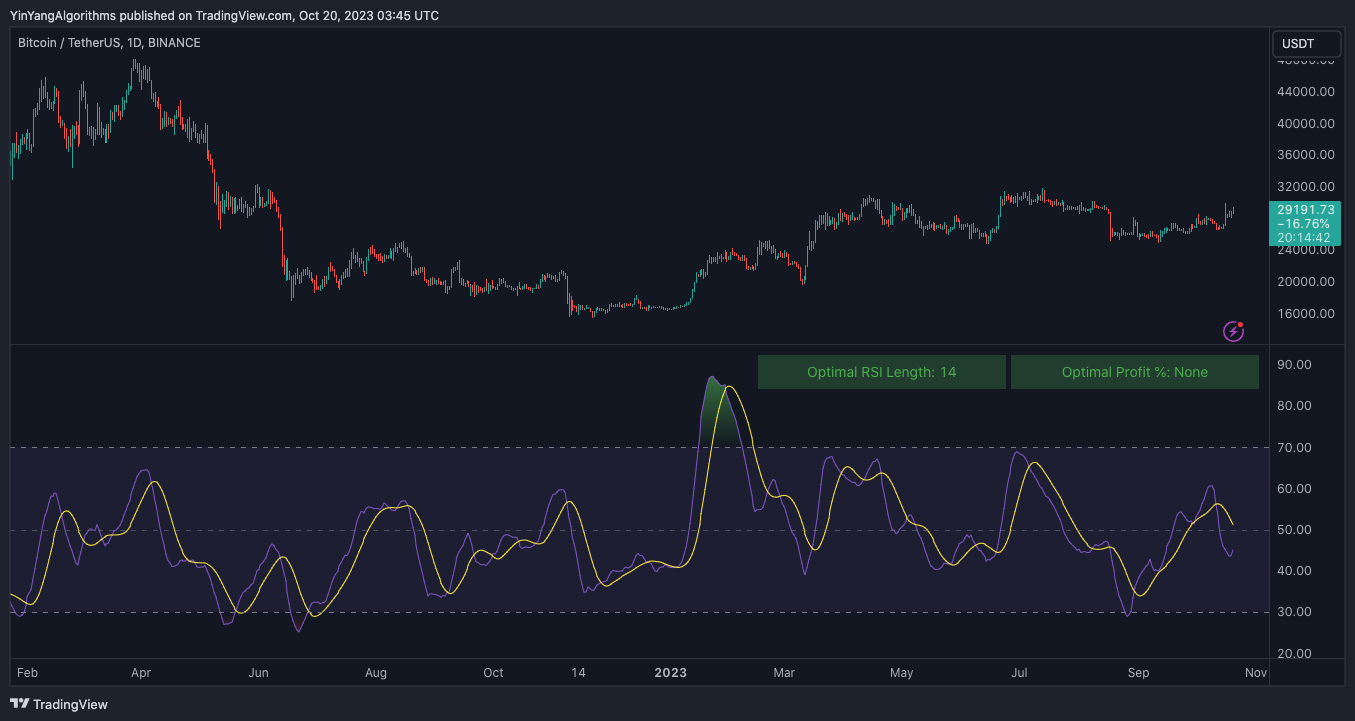Click the 90.00 RSI axis label
The height and width of the screenshot is (721, 1355).
1296,365
